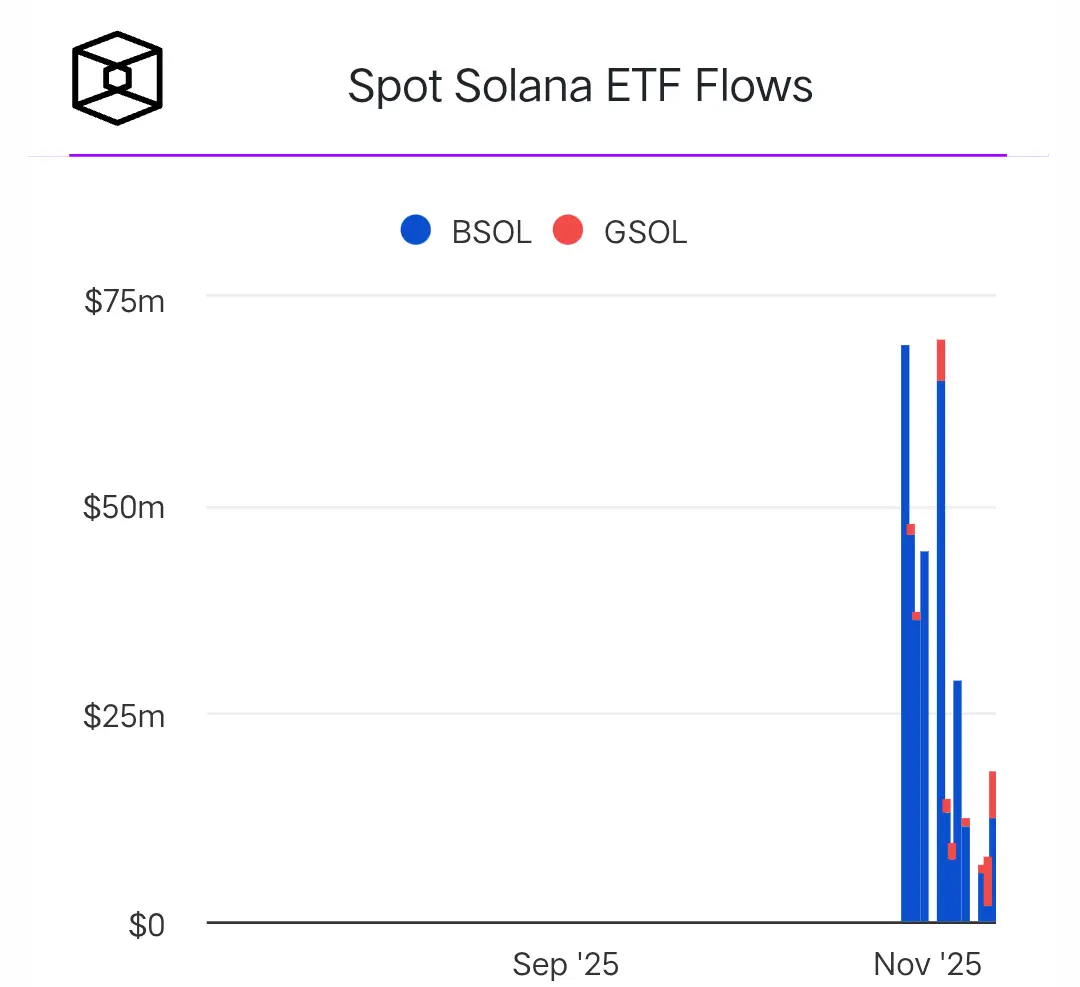This screenshot has width=1080, height=987.
Task: Click the $50m y-axis label
Action: [125, 507]
